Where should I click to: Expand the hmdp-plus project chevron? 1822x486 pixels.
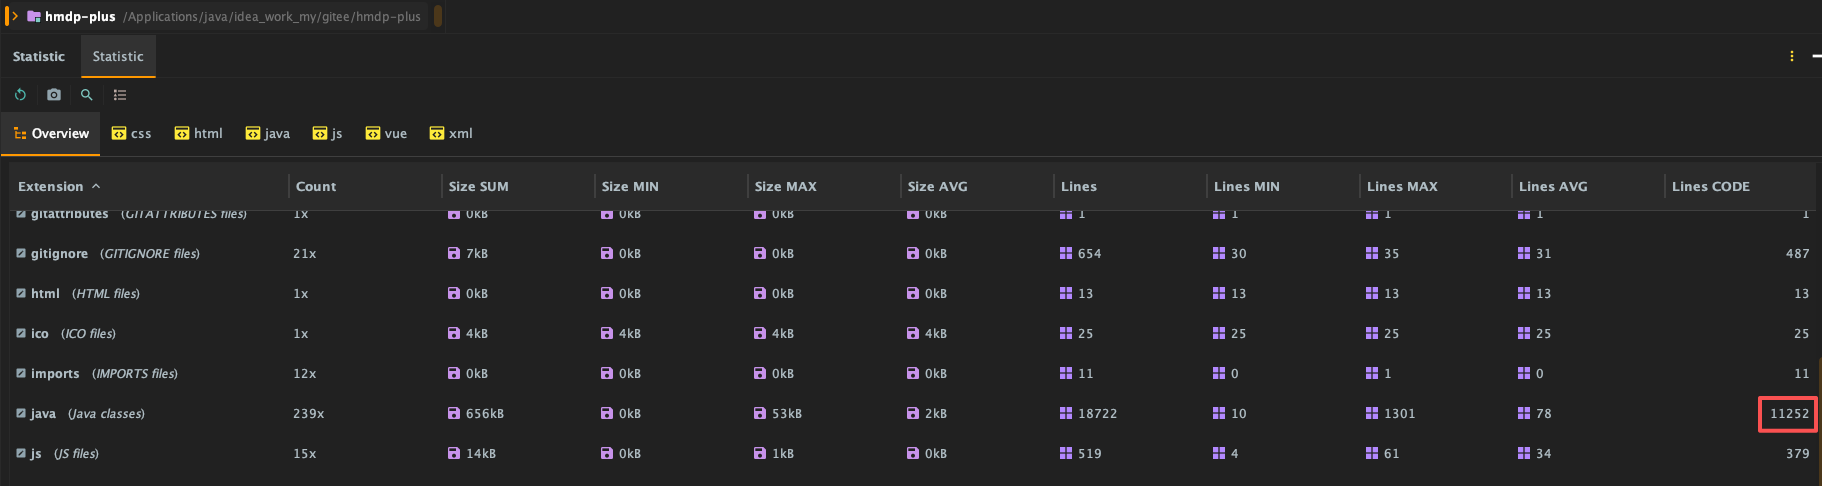15,16
